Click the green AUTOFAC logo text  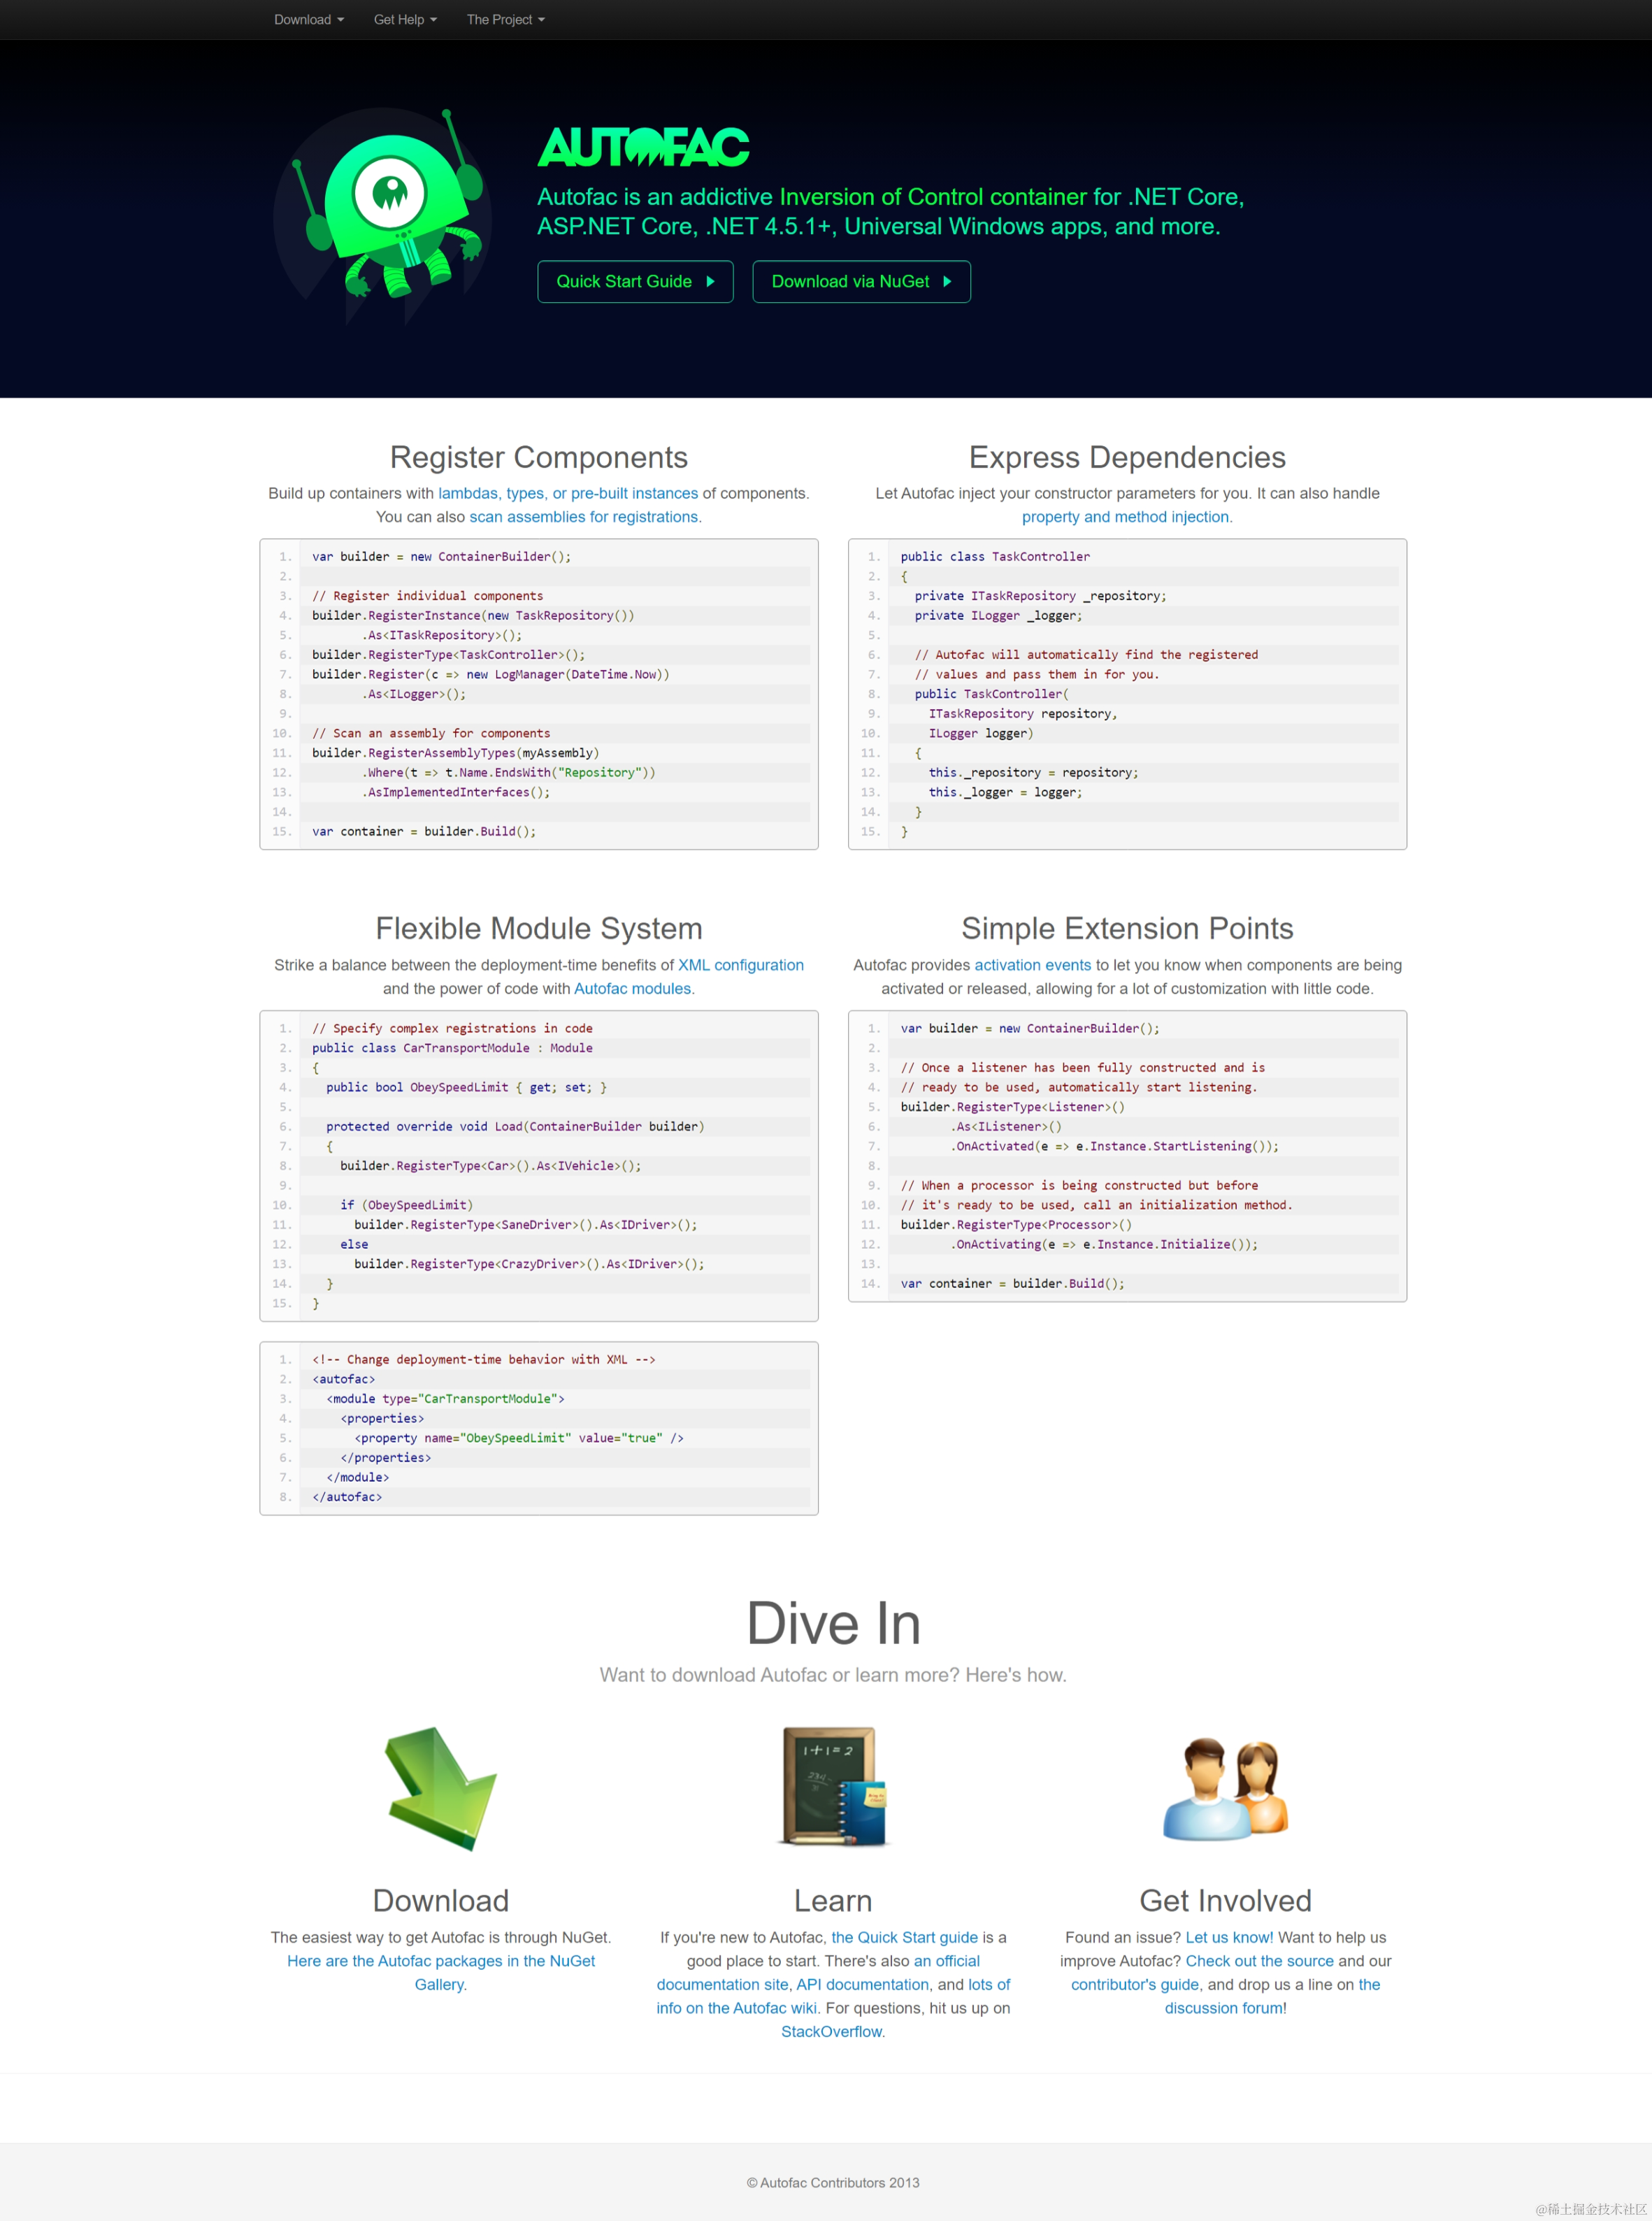click(x=643, y=147)
